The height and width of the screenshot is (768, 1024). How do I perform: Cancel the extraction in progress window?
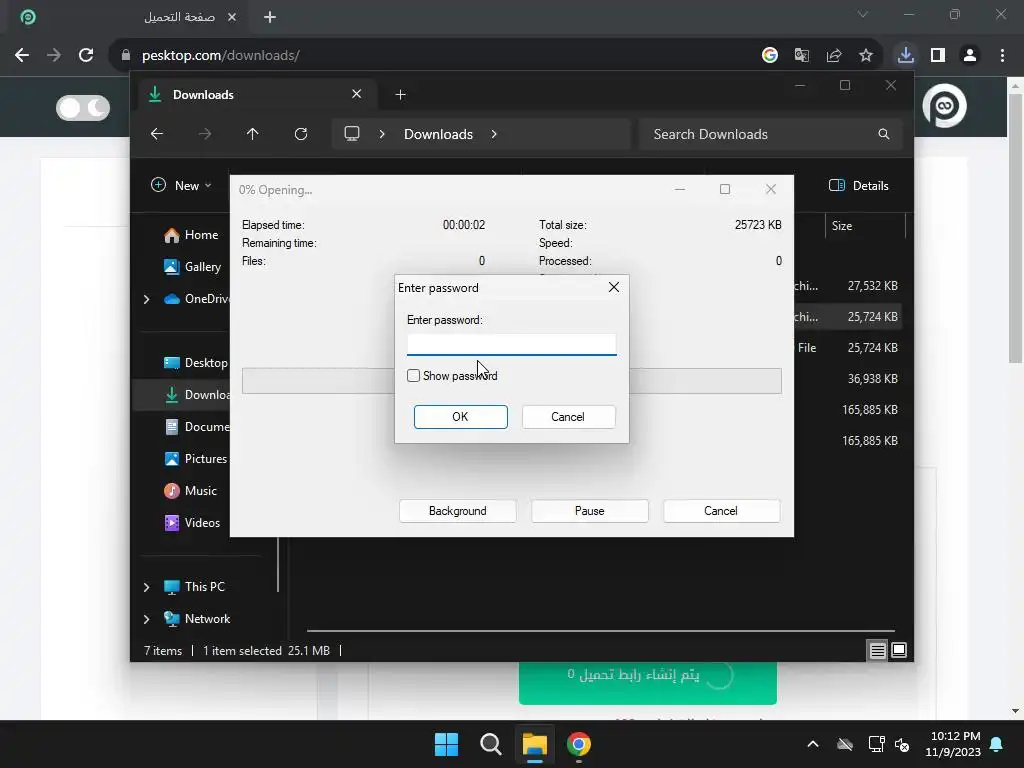point(721,511)
